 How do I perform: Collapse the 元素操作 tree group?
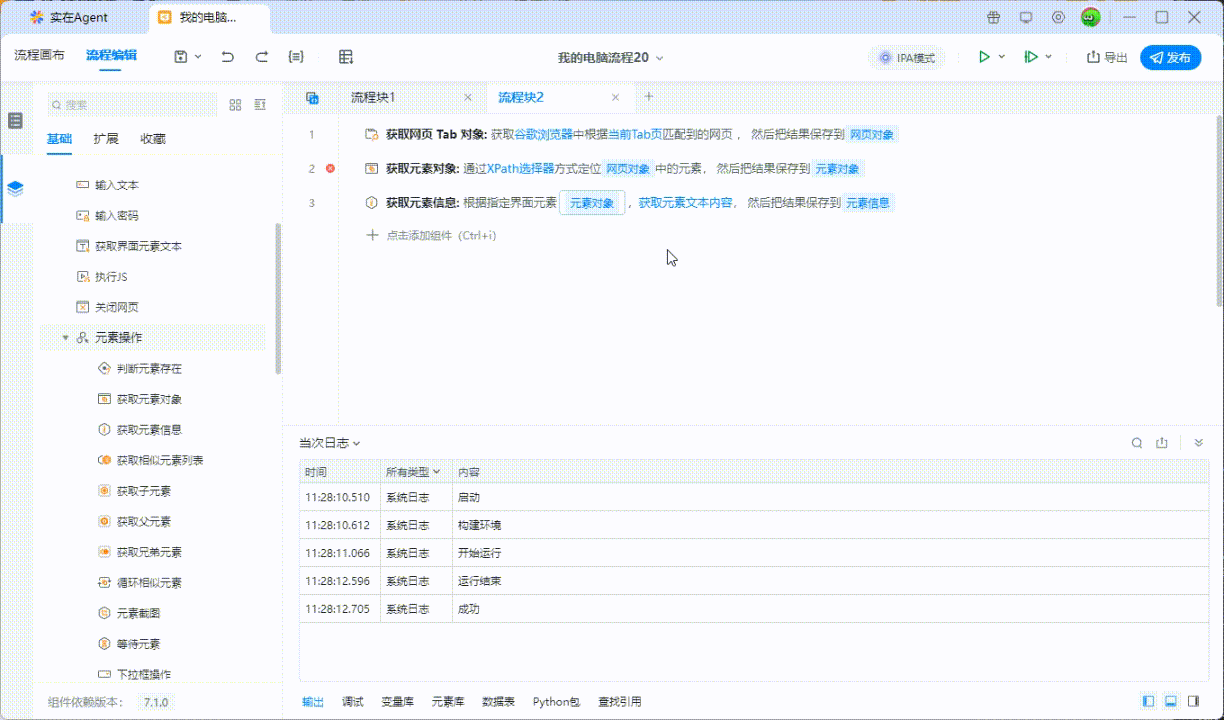[x=65, y=338]
